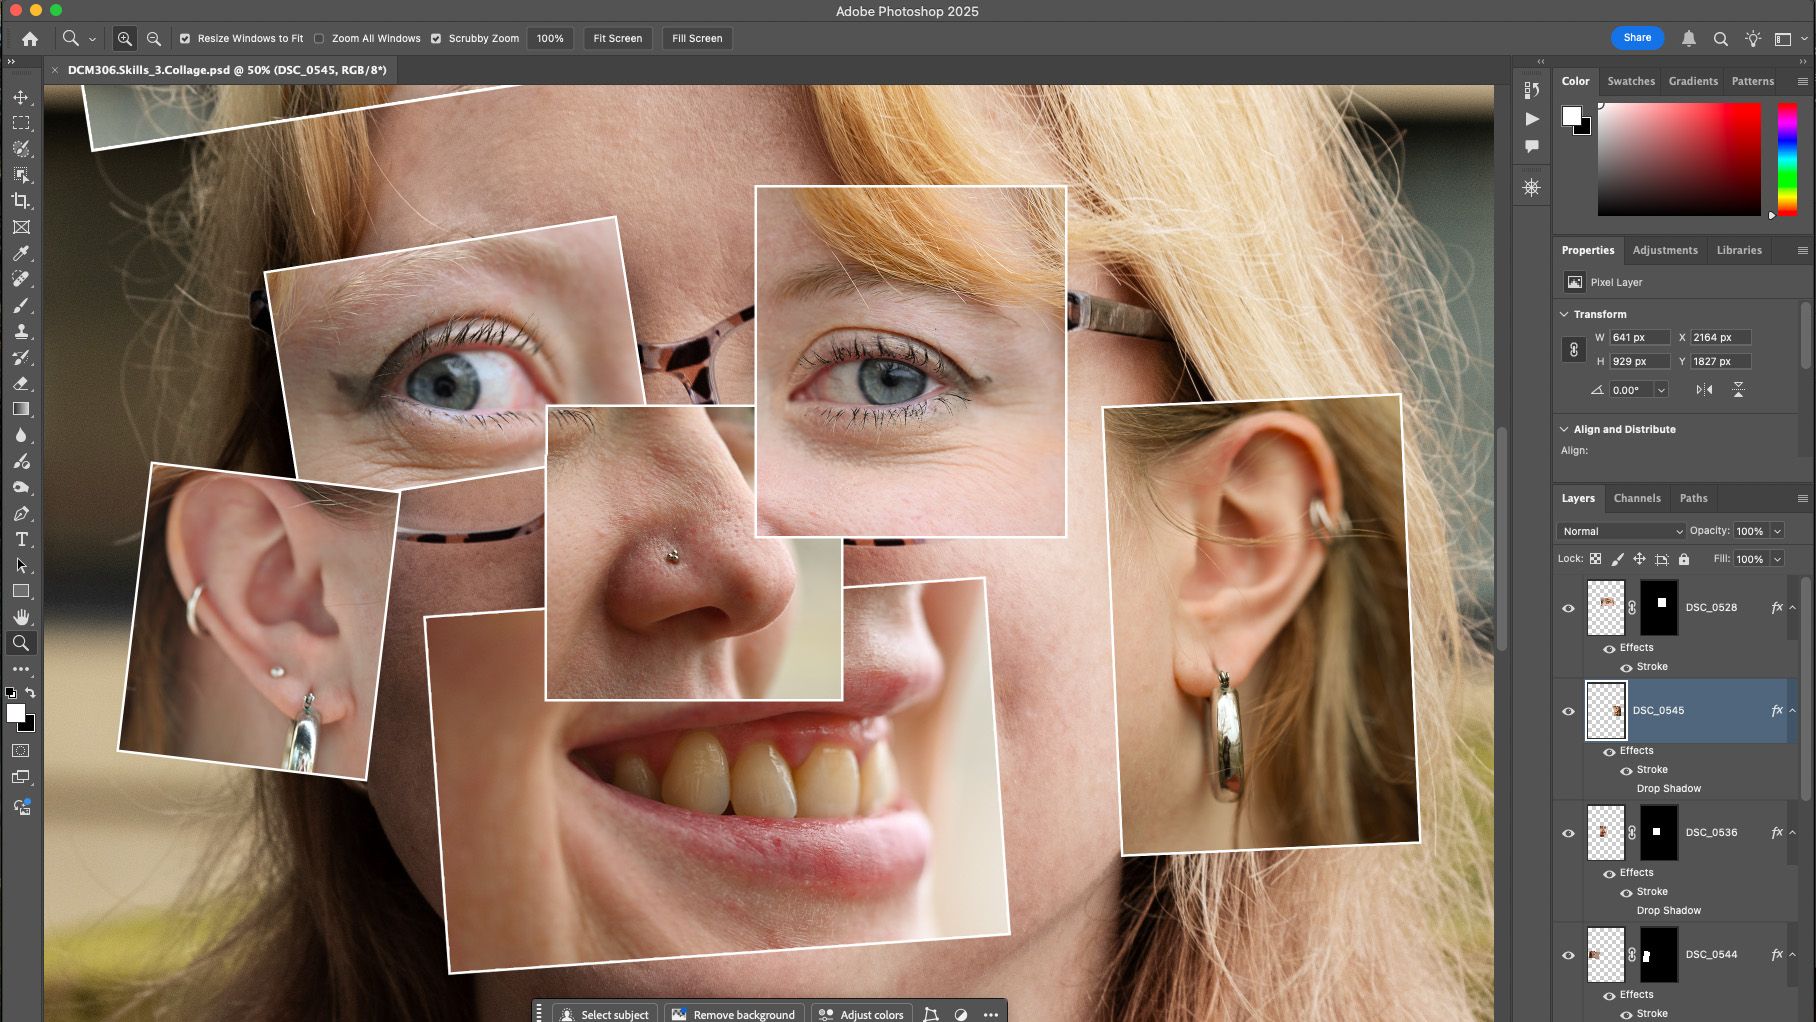Flip horizontal in Transform properties

(1704, 390)
